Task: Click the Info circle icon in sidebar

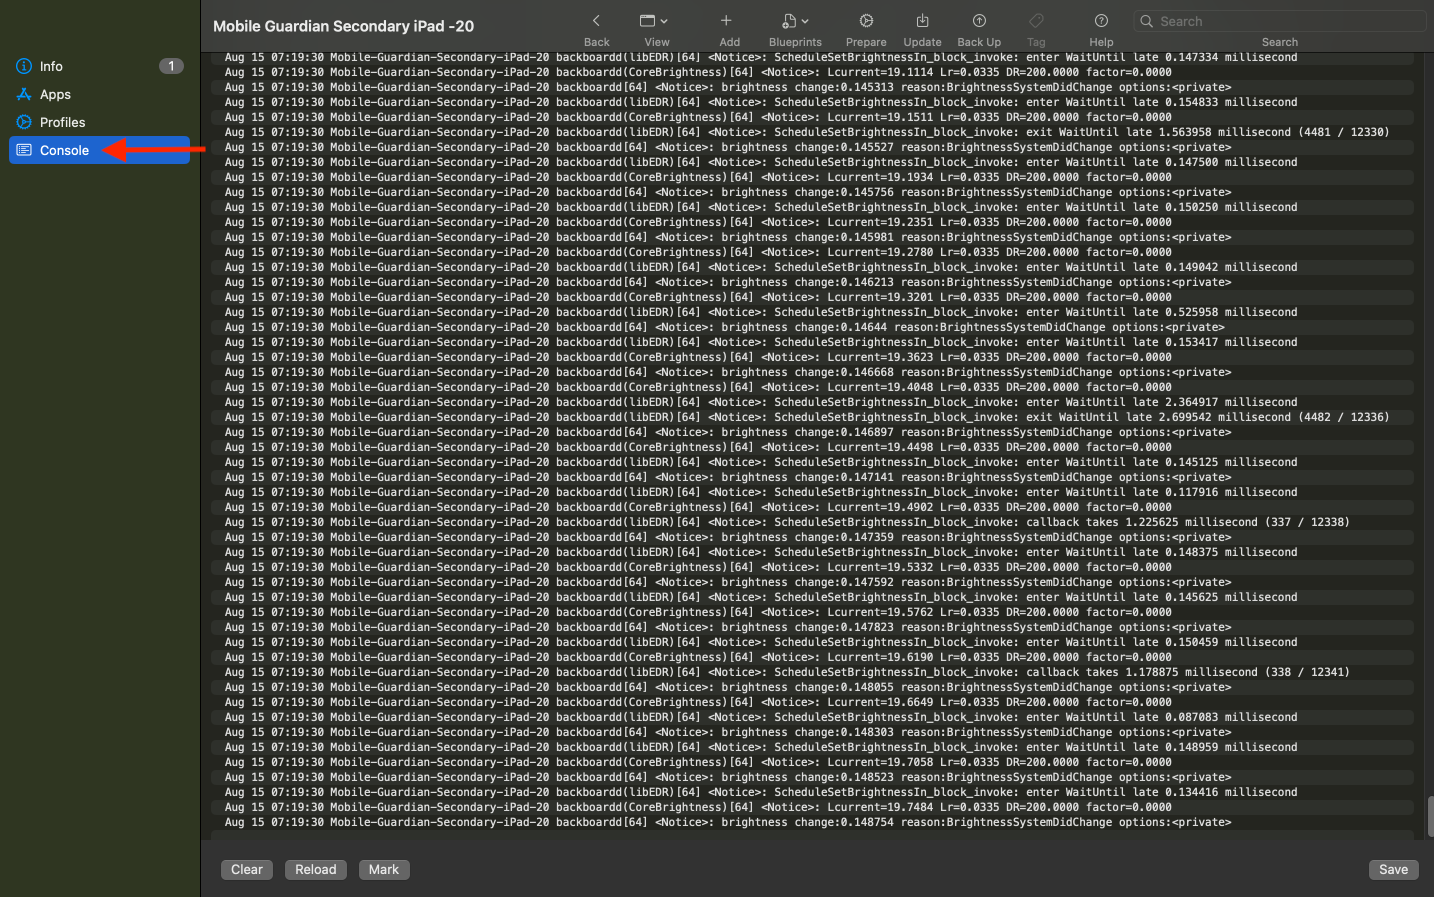Action: (24, 66)
